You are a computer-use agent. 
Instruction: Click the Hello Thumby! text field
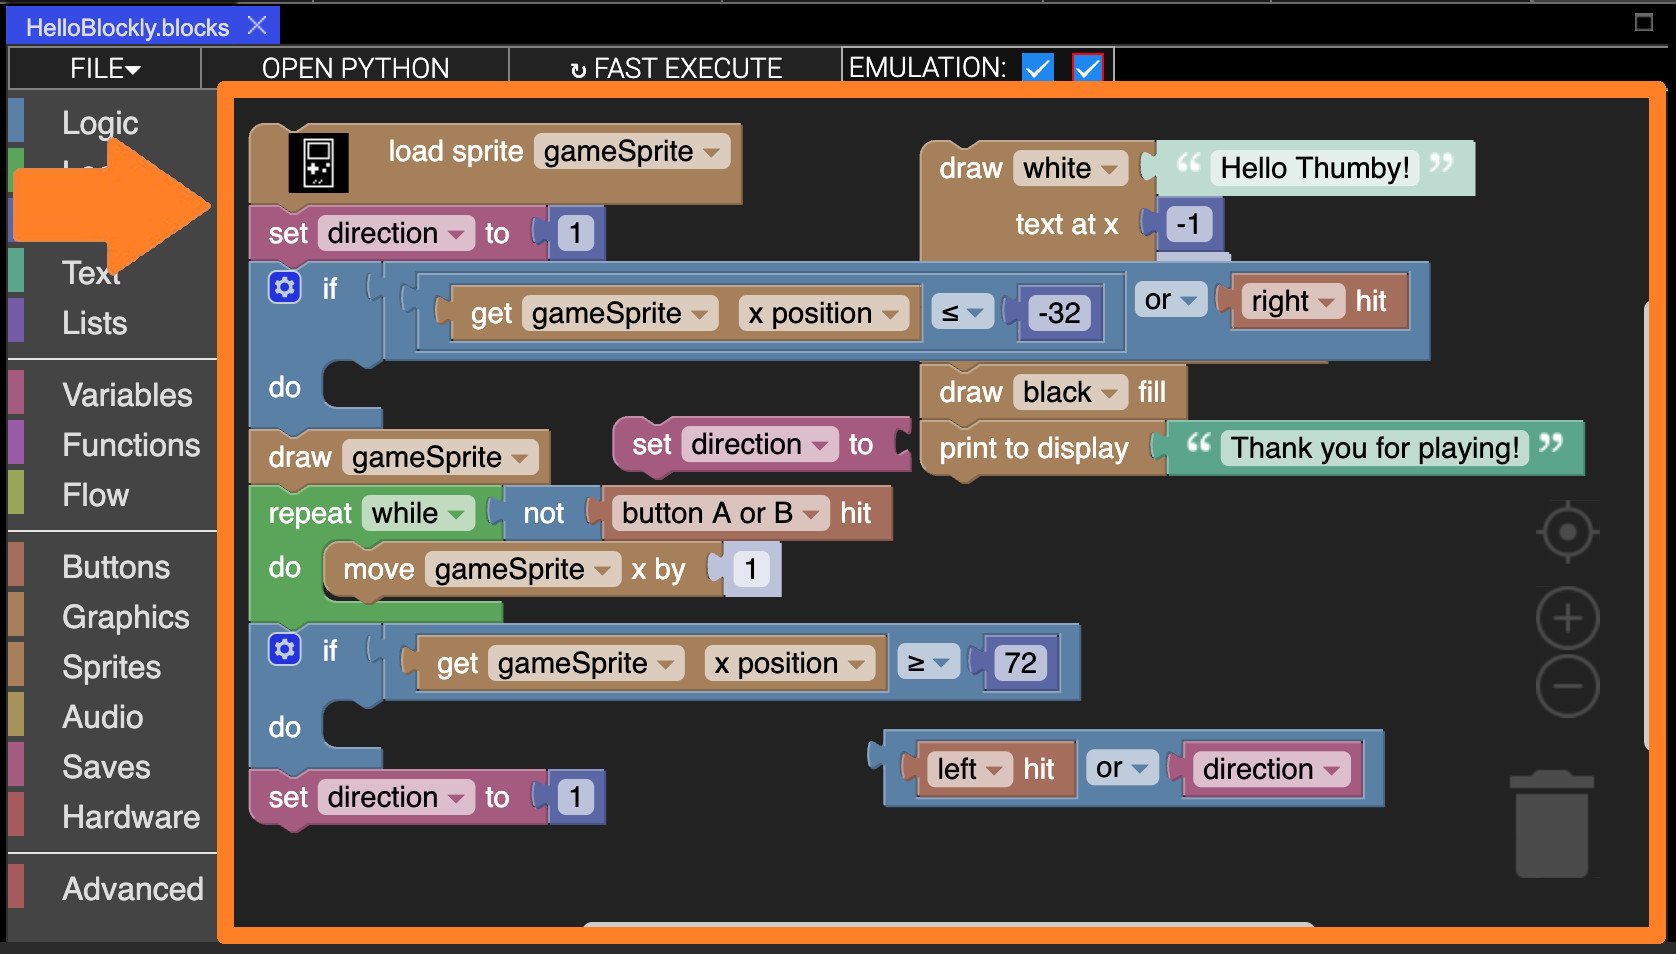(1314, 168)
